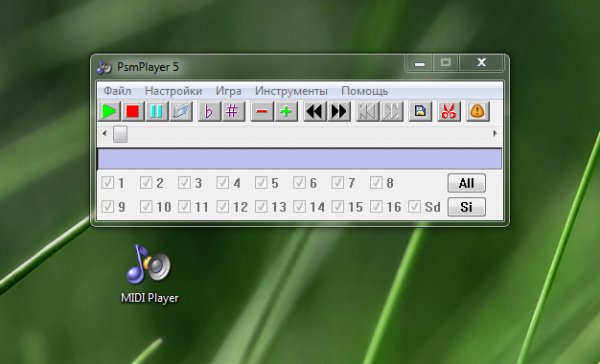Viewport: 600px width, 364px height.
Task: Click the scrollbar right arrow
Action: point(495,134)
